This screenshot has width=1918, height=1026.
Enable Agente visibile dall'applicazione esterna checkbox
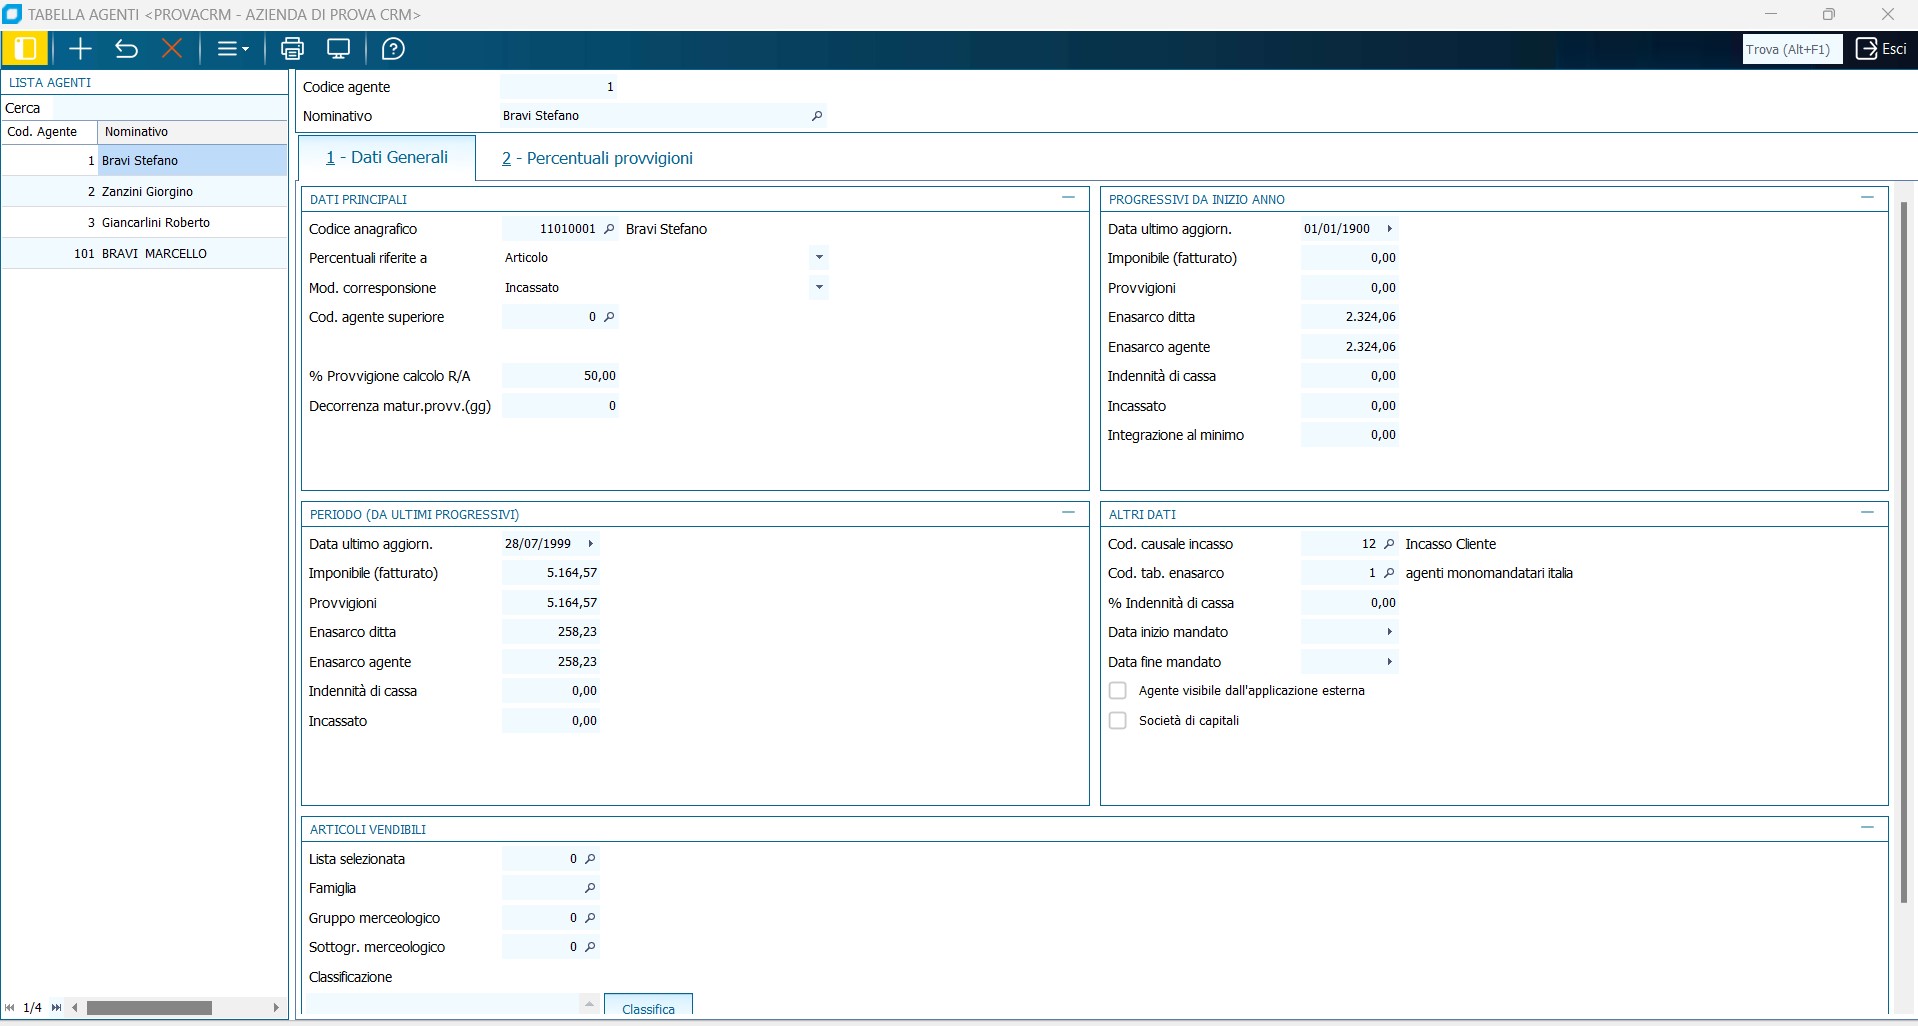pyautogui.click(x=1118, y=691)
